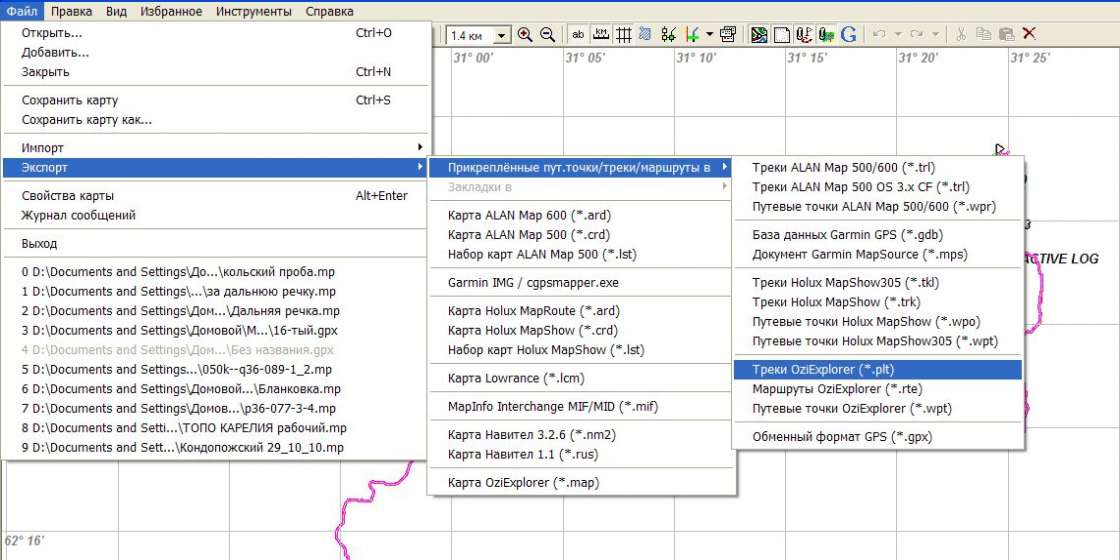1120x560 pixels.
Task: Open the 1.4 км scale dropdown
Action: click(x=501, y=36)
